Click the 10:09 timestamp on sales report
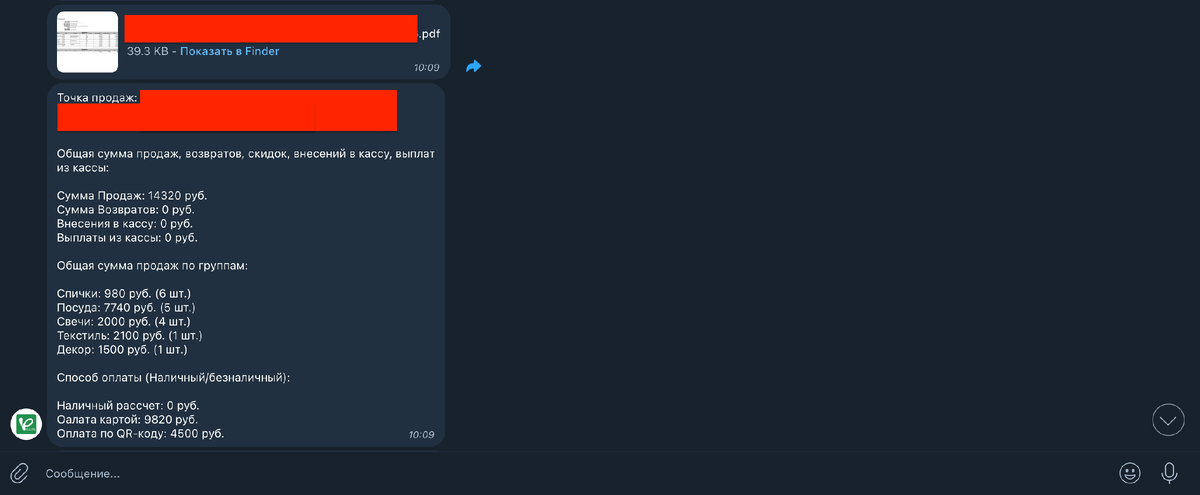 pos(421,435)
